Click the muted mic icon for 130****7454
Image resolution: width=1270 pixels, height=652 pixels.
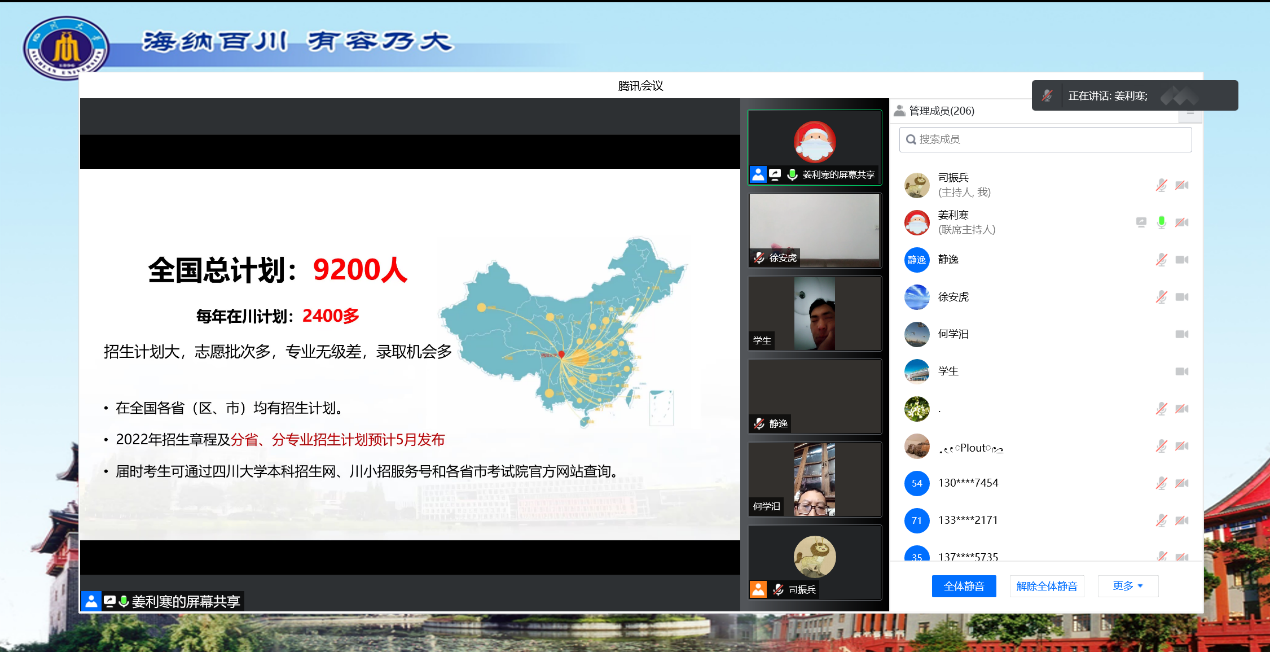tap(1161, 483)
